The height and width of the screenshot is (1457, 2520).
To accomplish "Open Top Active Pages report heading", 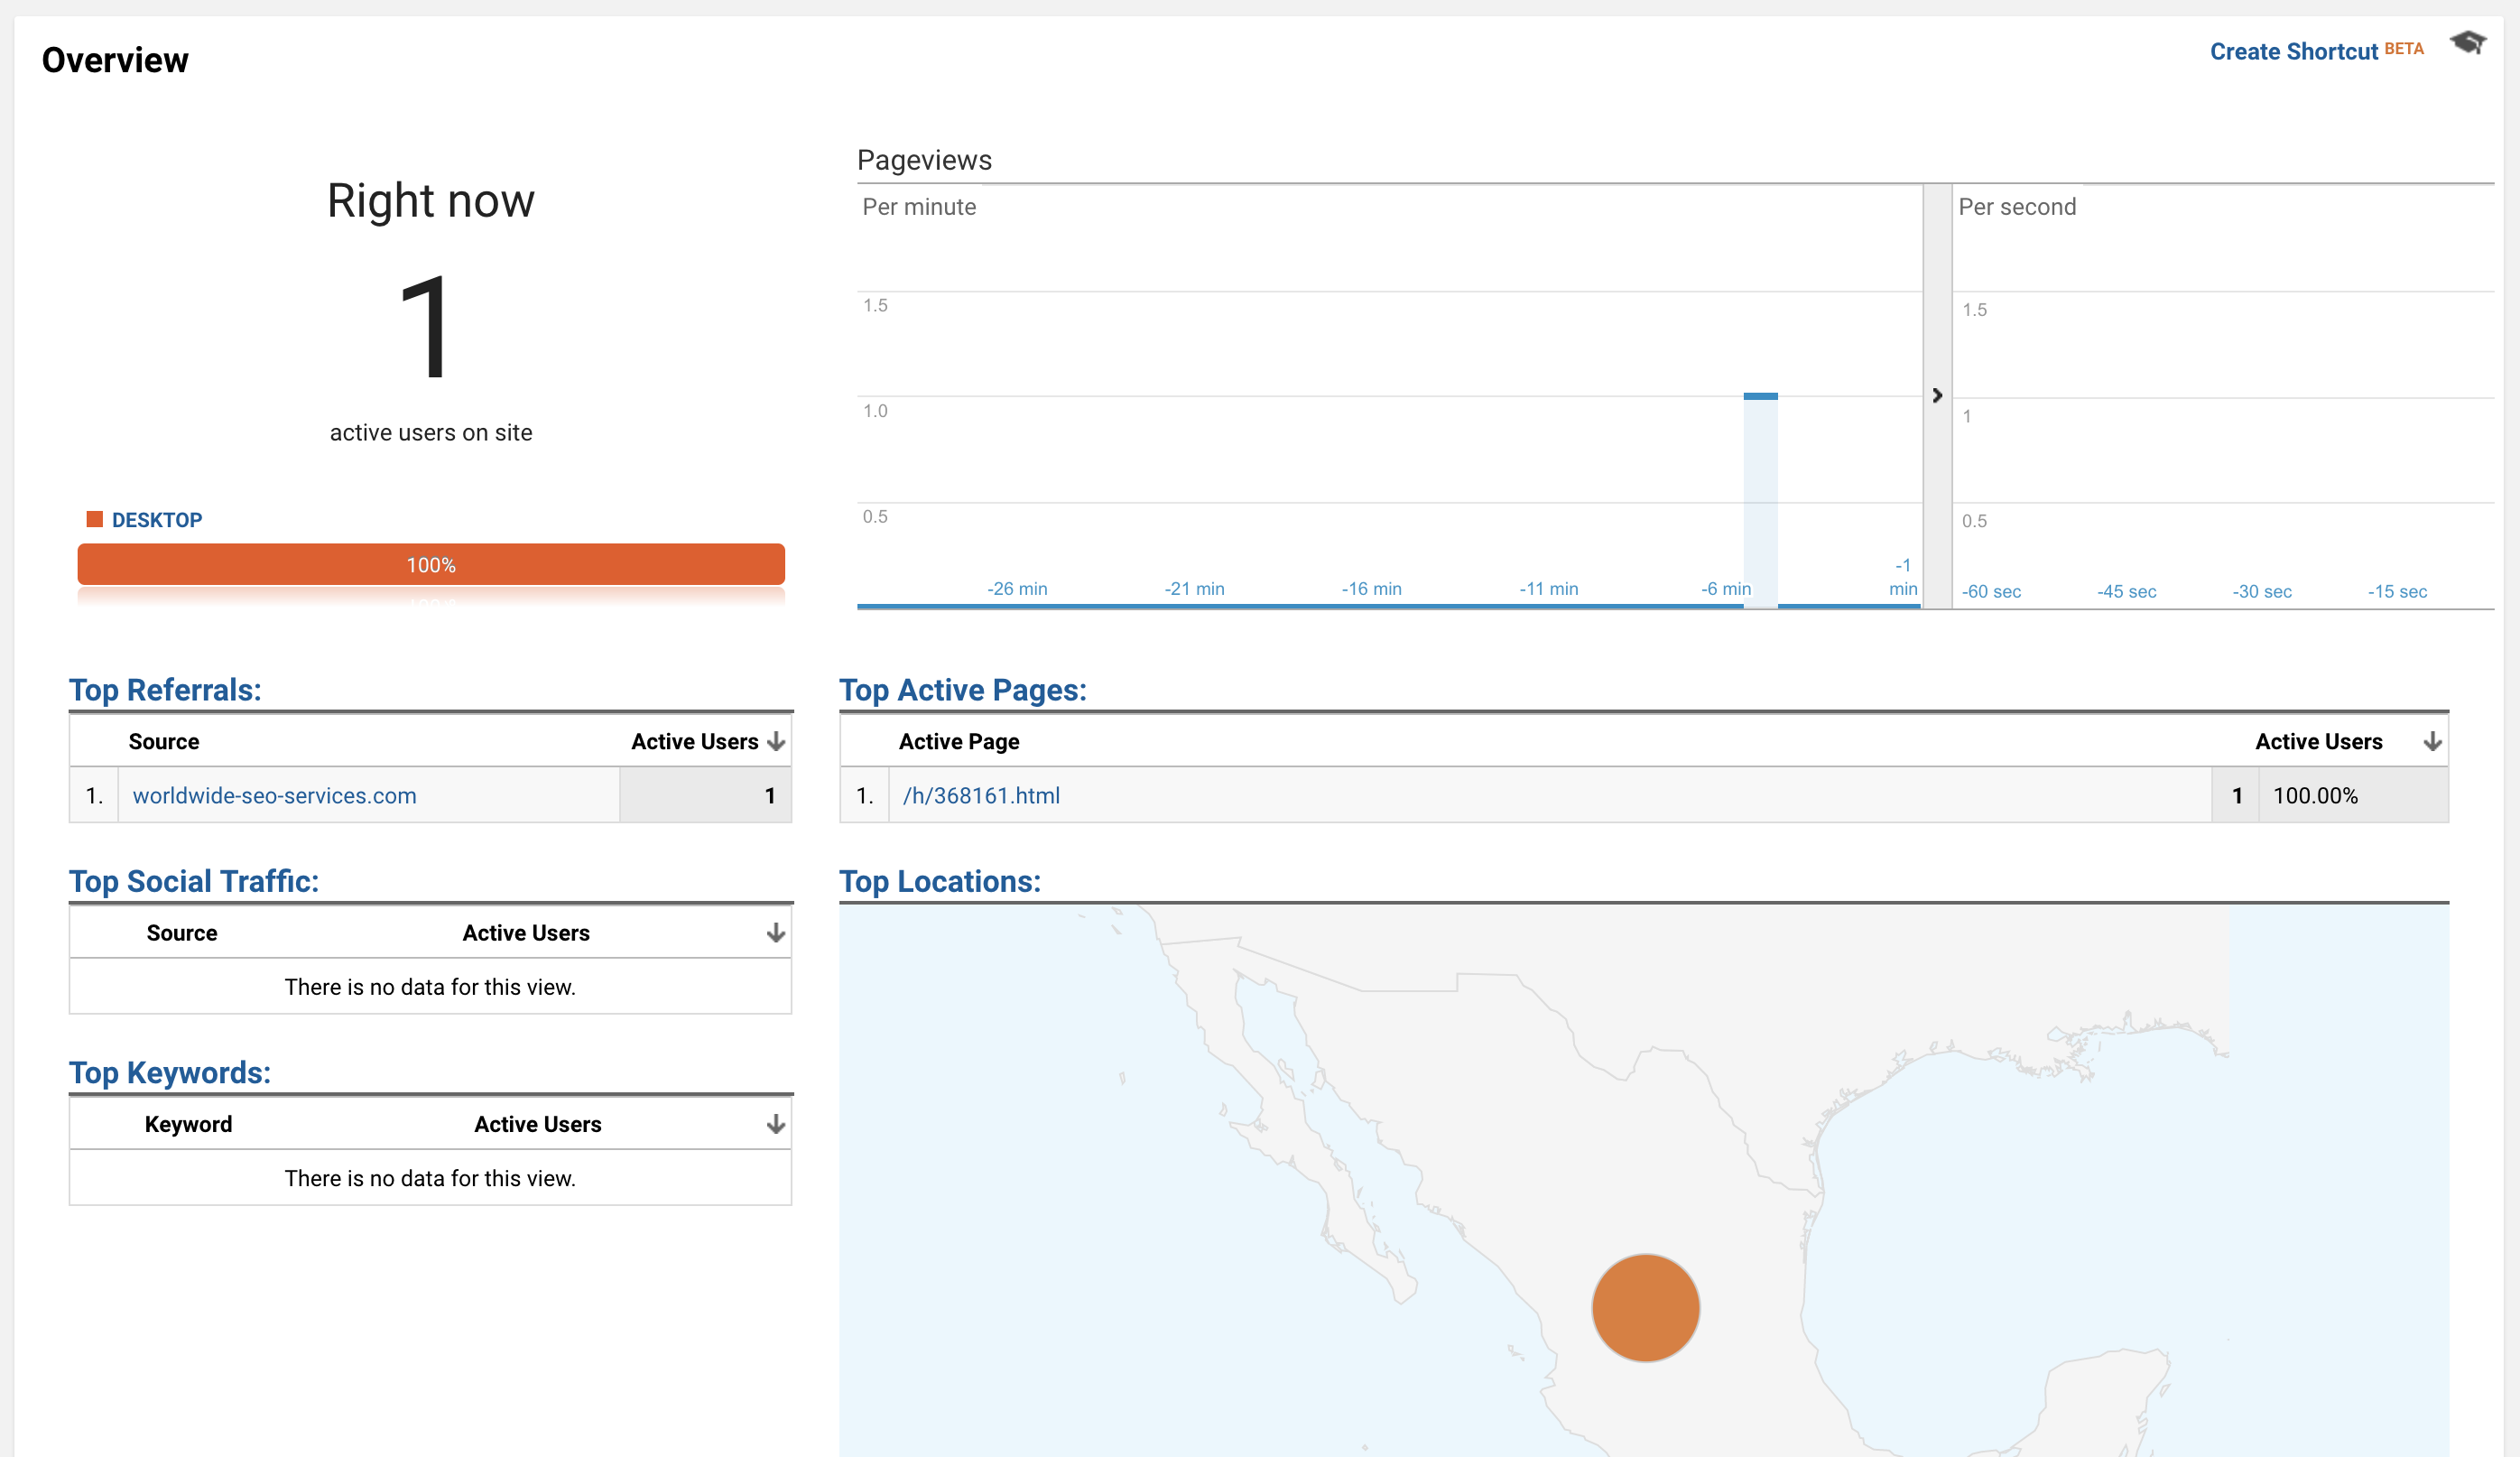I will [x=962, y=690].
